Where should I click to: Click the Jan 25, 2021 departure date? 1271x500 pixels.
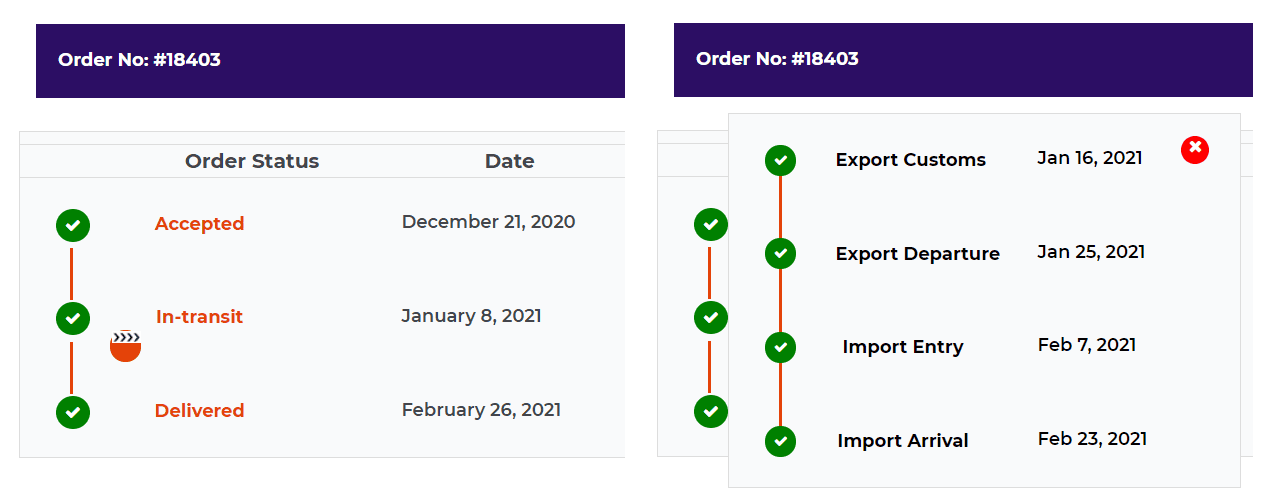[x=1091, y=252]
